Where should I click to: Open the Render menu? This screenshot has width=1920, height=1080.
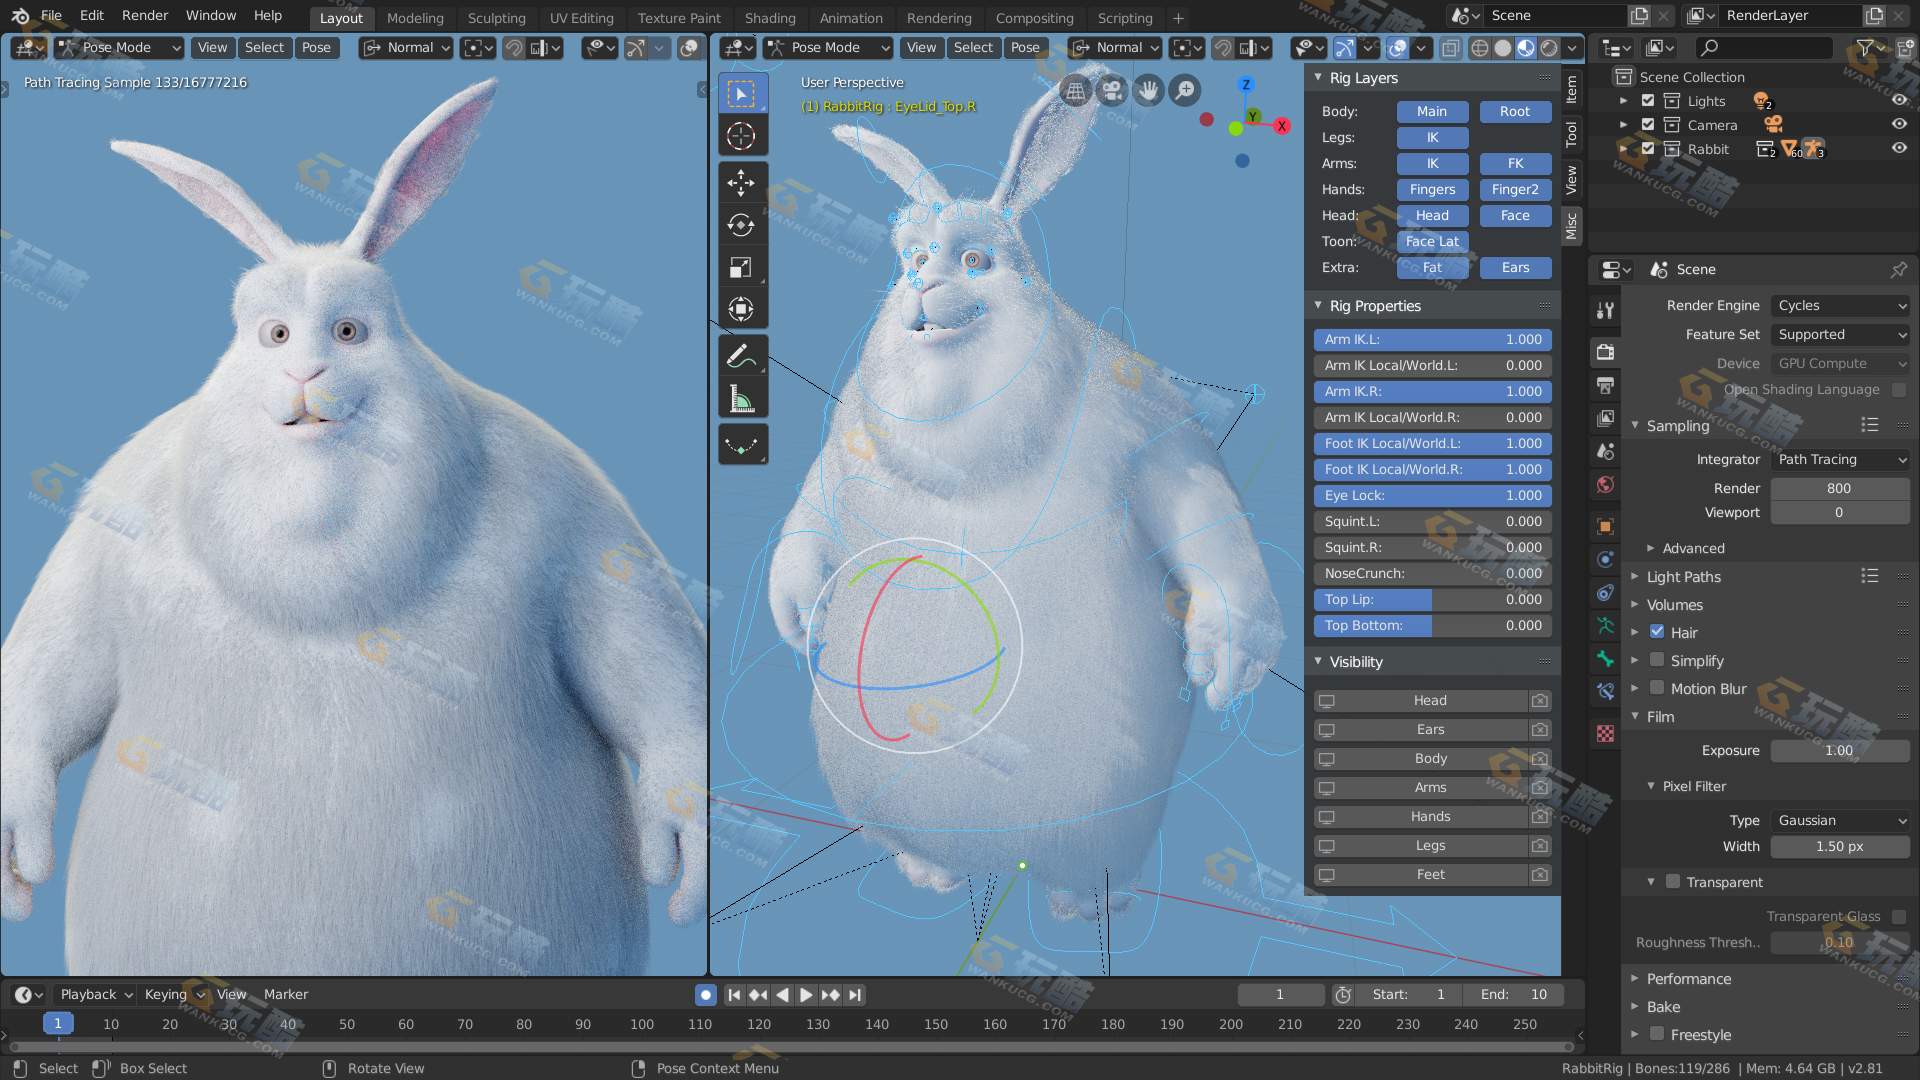coord(145,15)
